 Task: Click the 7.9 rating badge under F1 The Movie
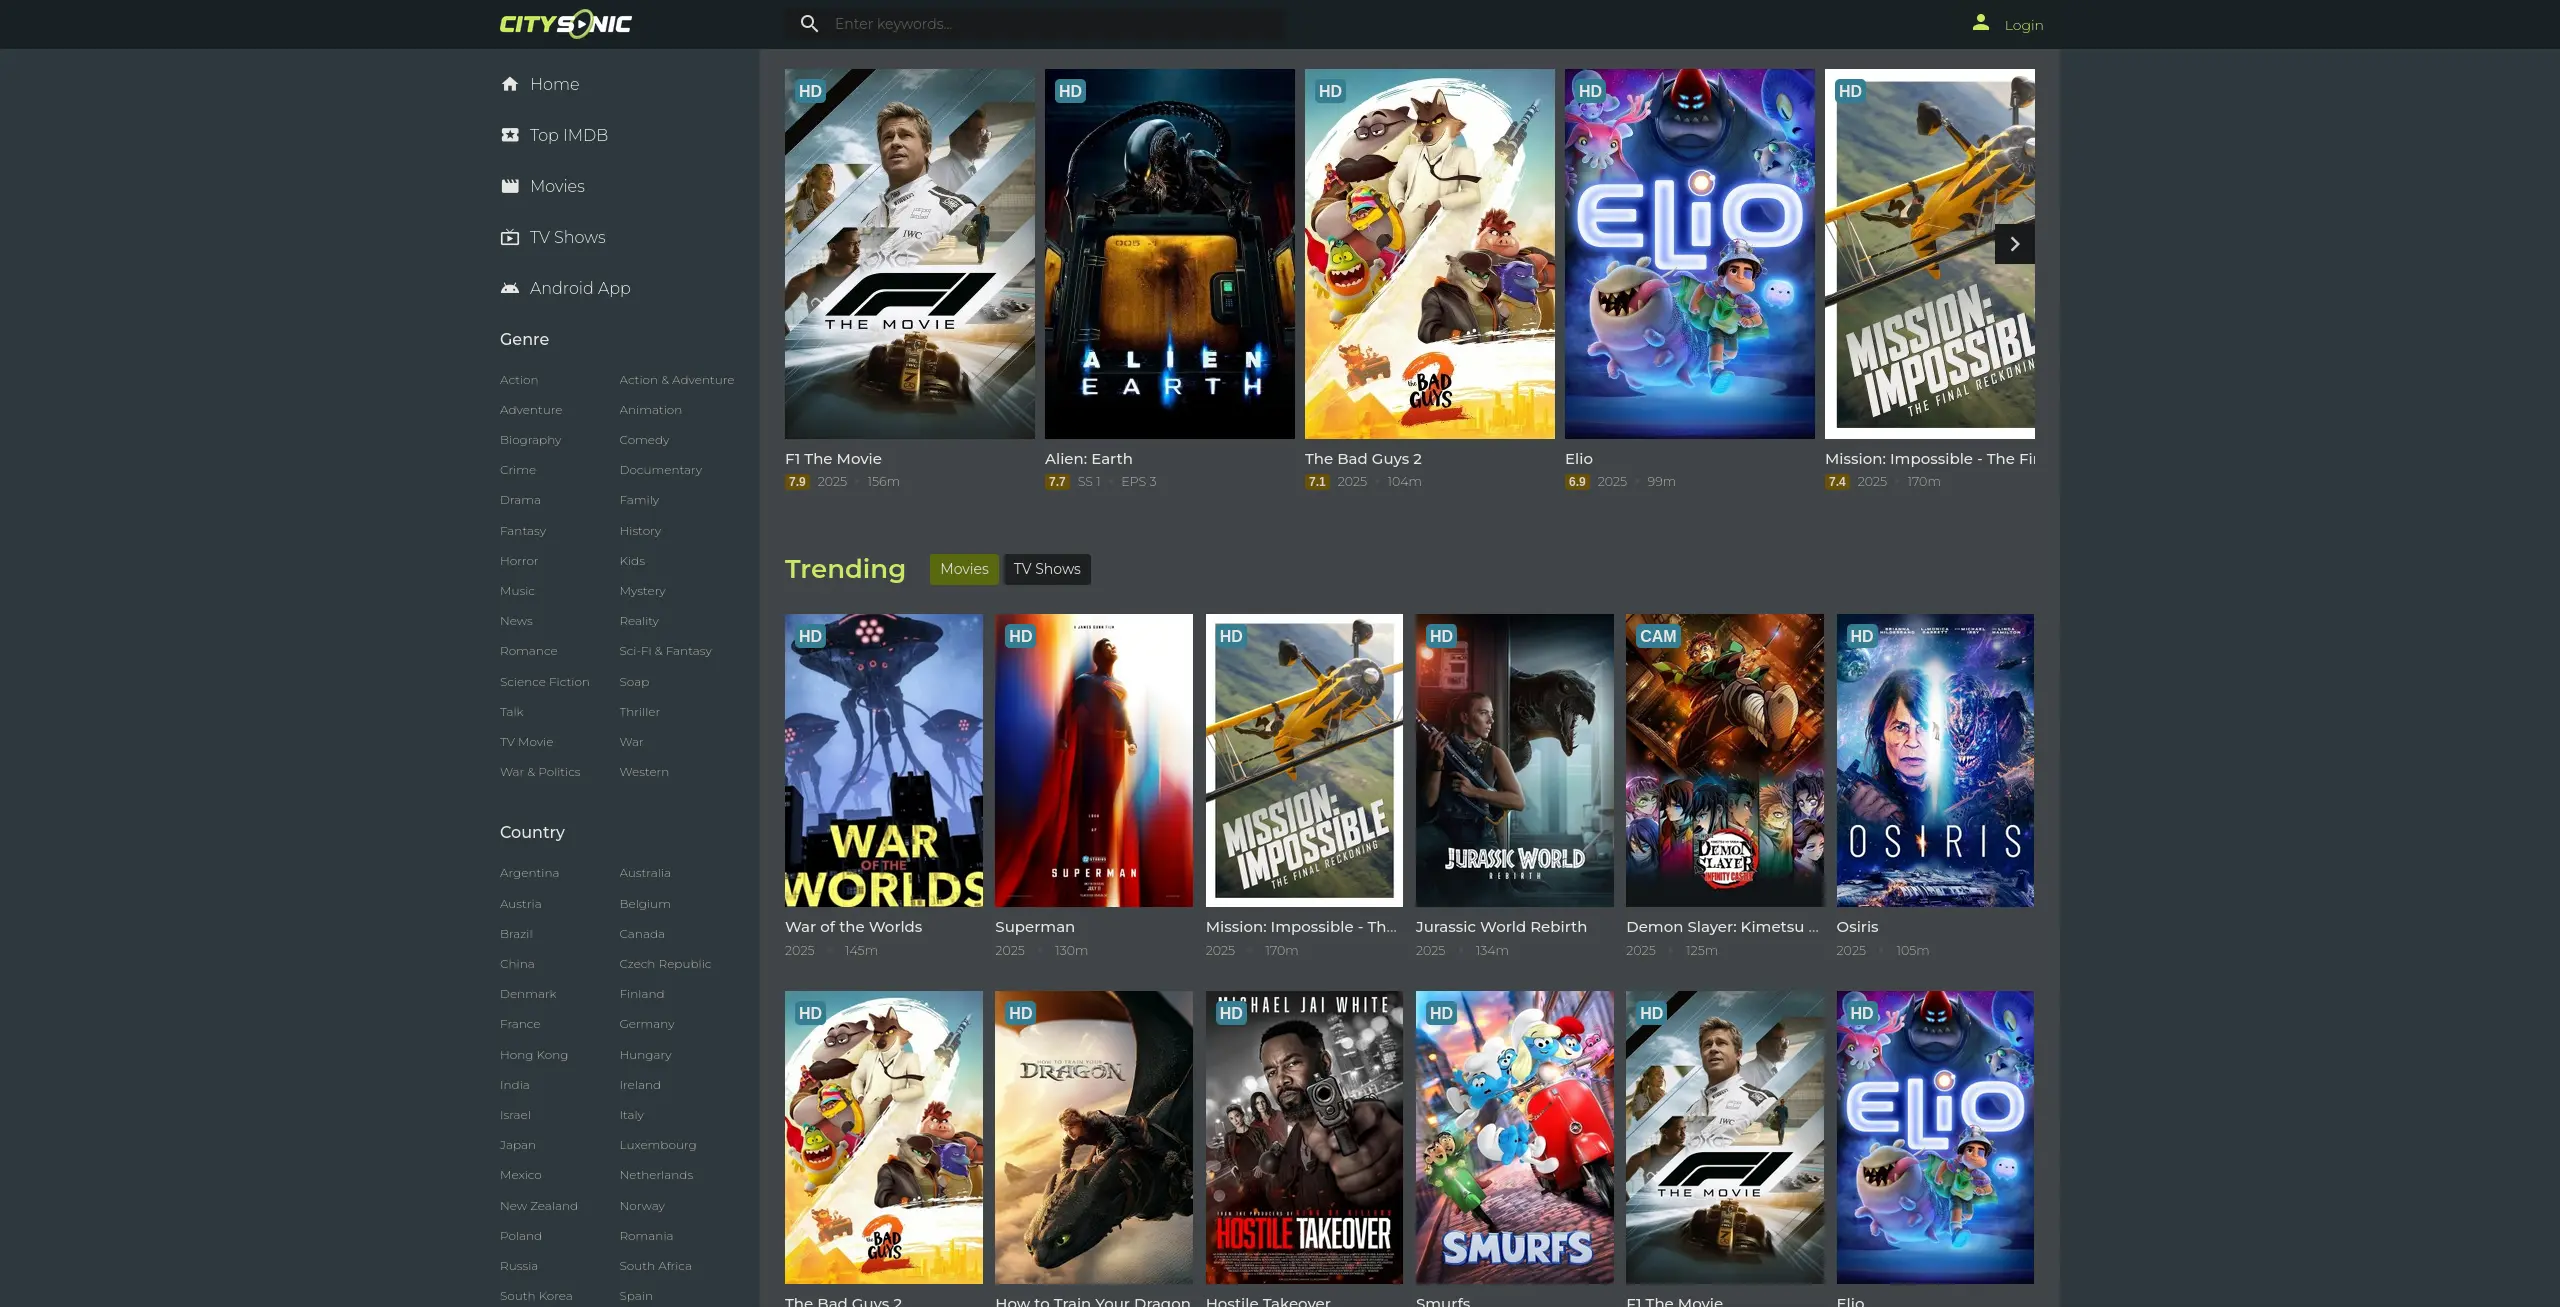coord(797,482)
